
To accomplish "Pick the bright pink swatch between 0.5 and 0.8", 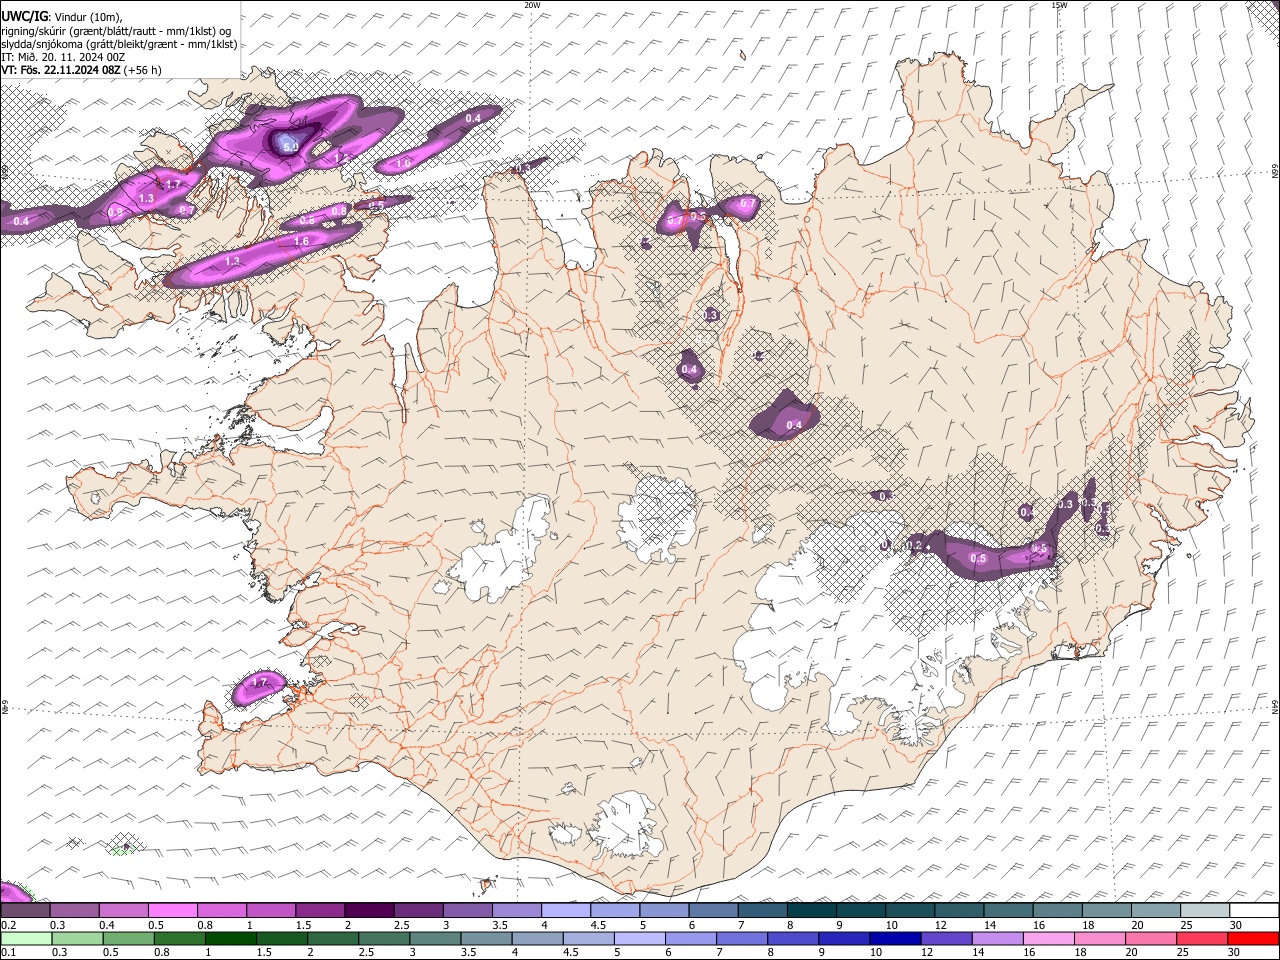I will (172, 910).
